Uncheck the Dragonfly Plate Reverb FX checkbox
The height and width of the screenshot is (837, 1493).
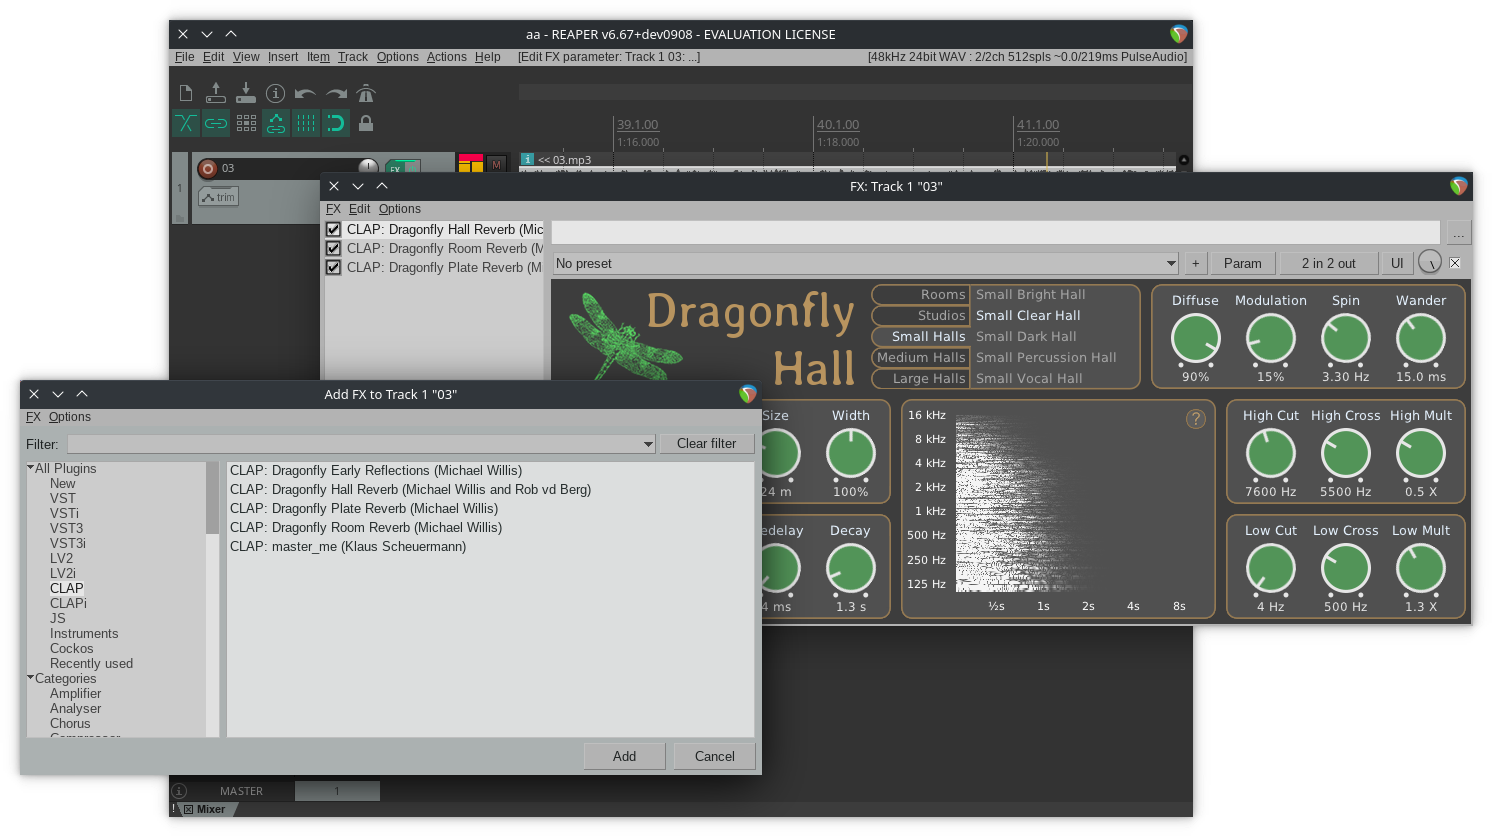pyautogui.click(x=334, y=267)
